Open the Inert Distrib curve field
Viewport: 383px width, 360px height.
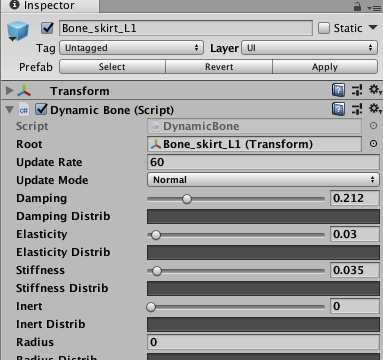[263, 324]
